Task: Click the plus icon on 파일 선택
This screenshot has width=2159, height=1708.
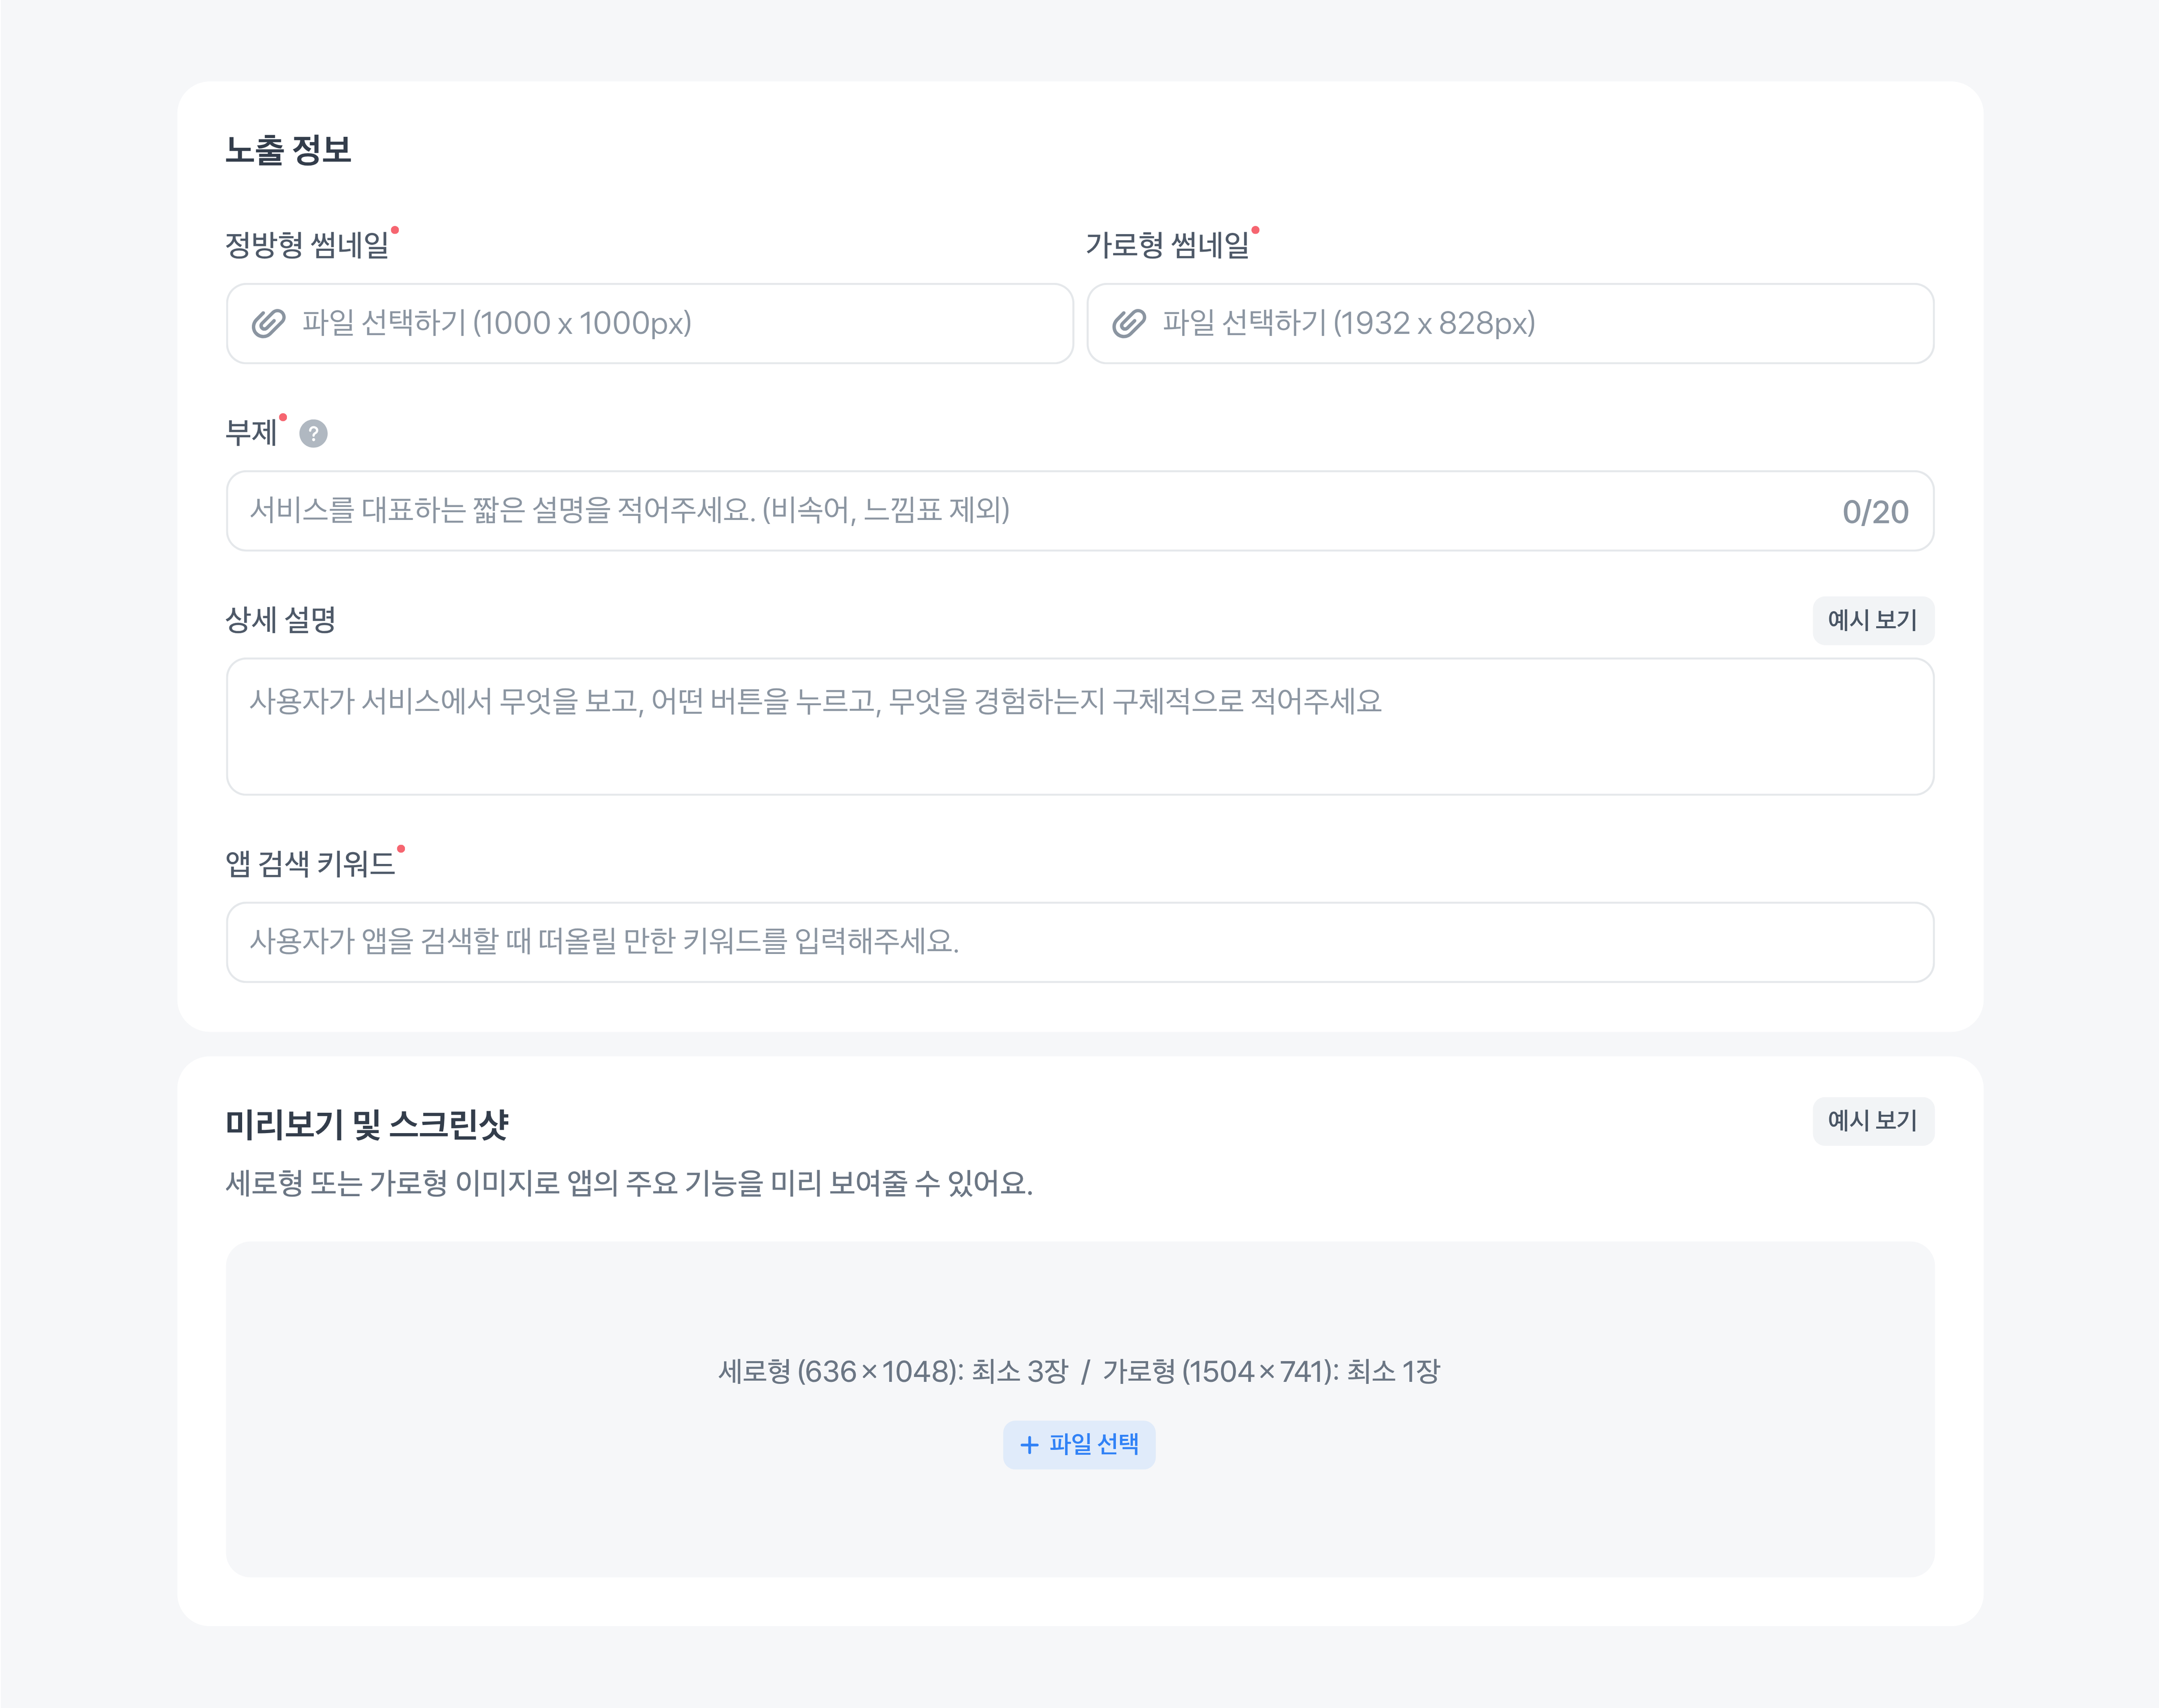Action: (1029, 1445)
